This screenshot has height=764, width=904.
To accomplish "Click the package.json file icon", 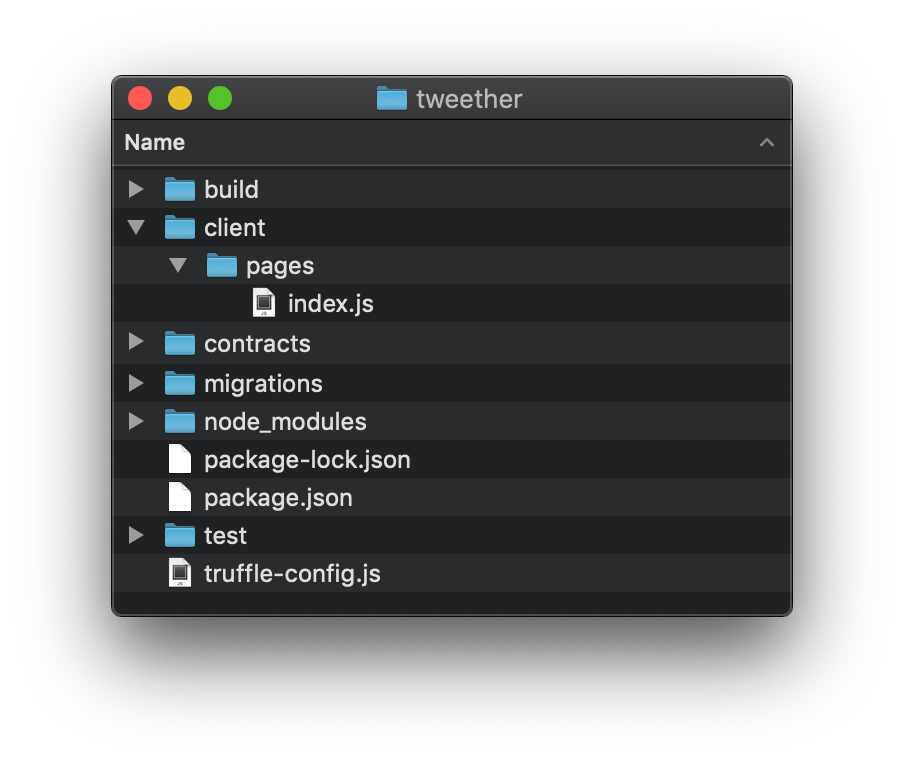I will coord(180,497).
